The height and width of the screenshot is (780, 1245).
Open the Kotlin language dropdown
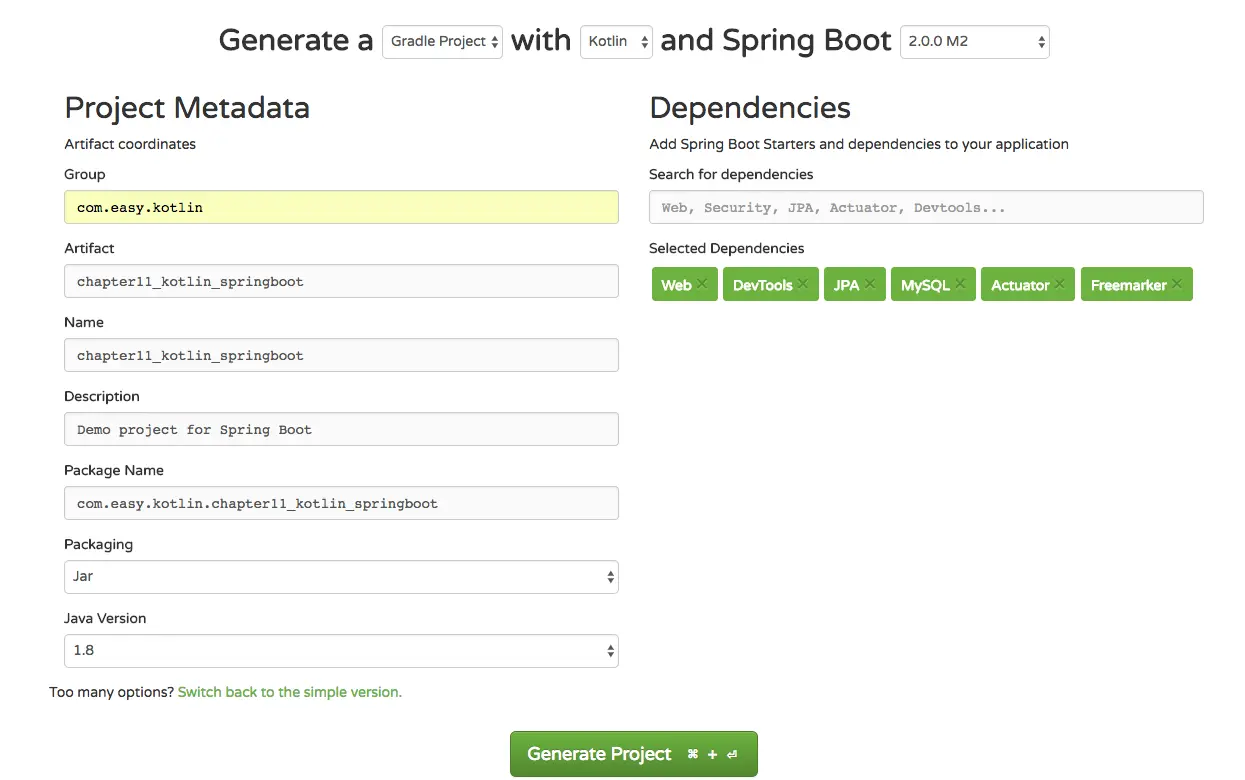[616, 42]
